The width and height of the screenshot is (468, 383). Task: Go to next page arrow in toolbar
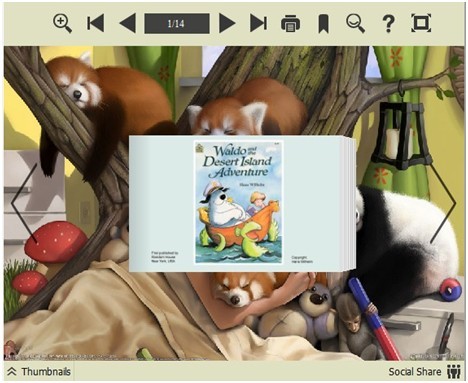[227, 23]
